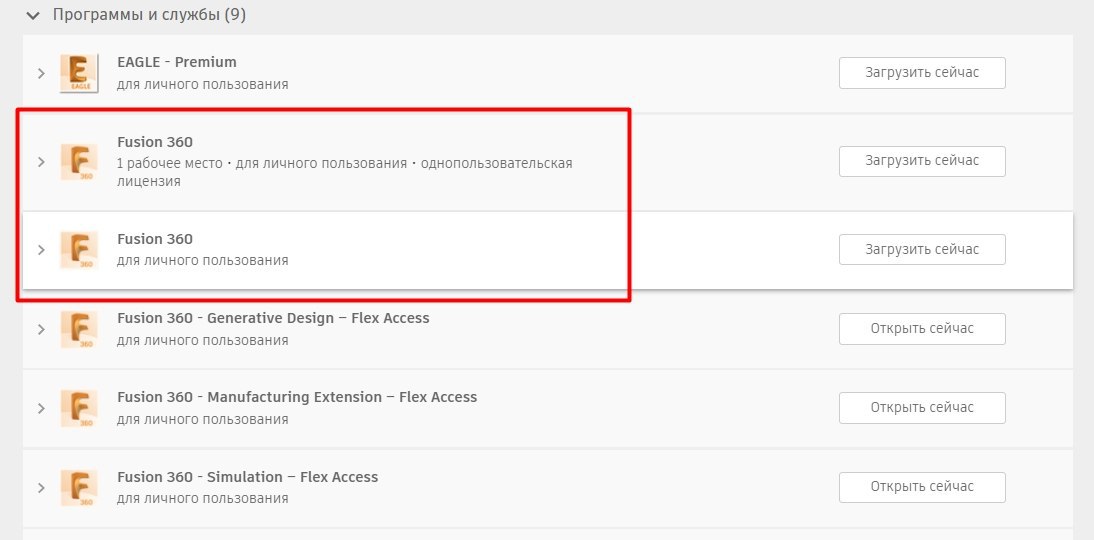This screenshot has height=540, width=1094.
Task: Expand the Generative Design Flex Access row chevron
Action: pos(41,329)
